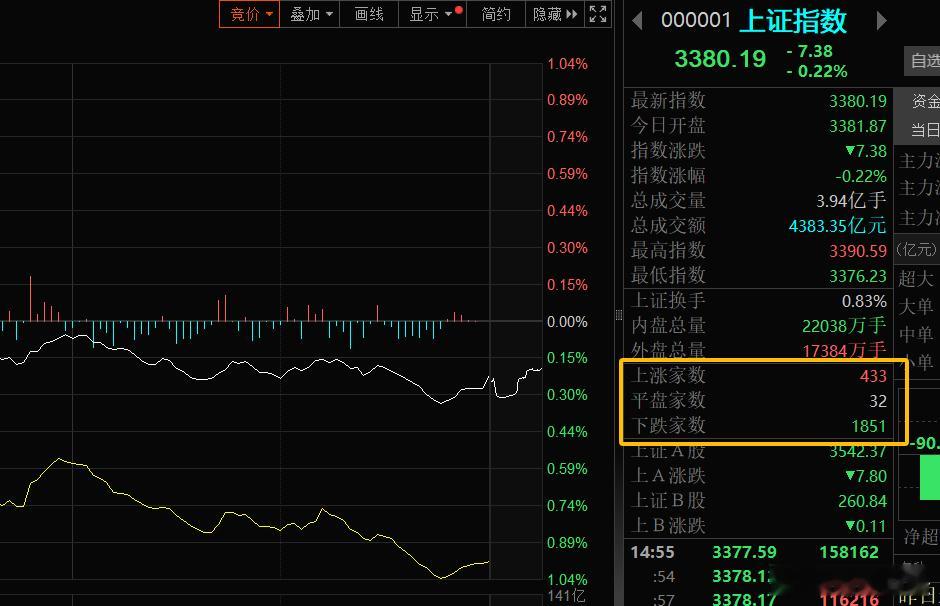Add to 自选 watchlist button

[x=923, y=61]
